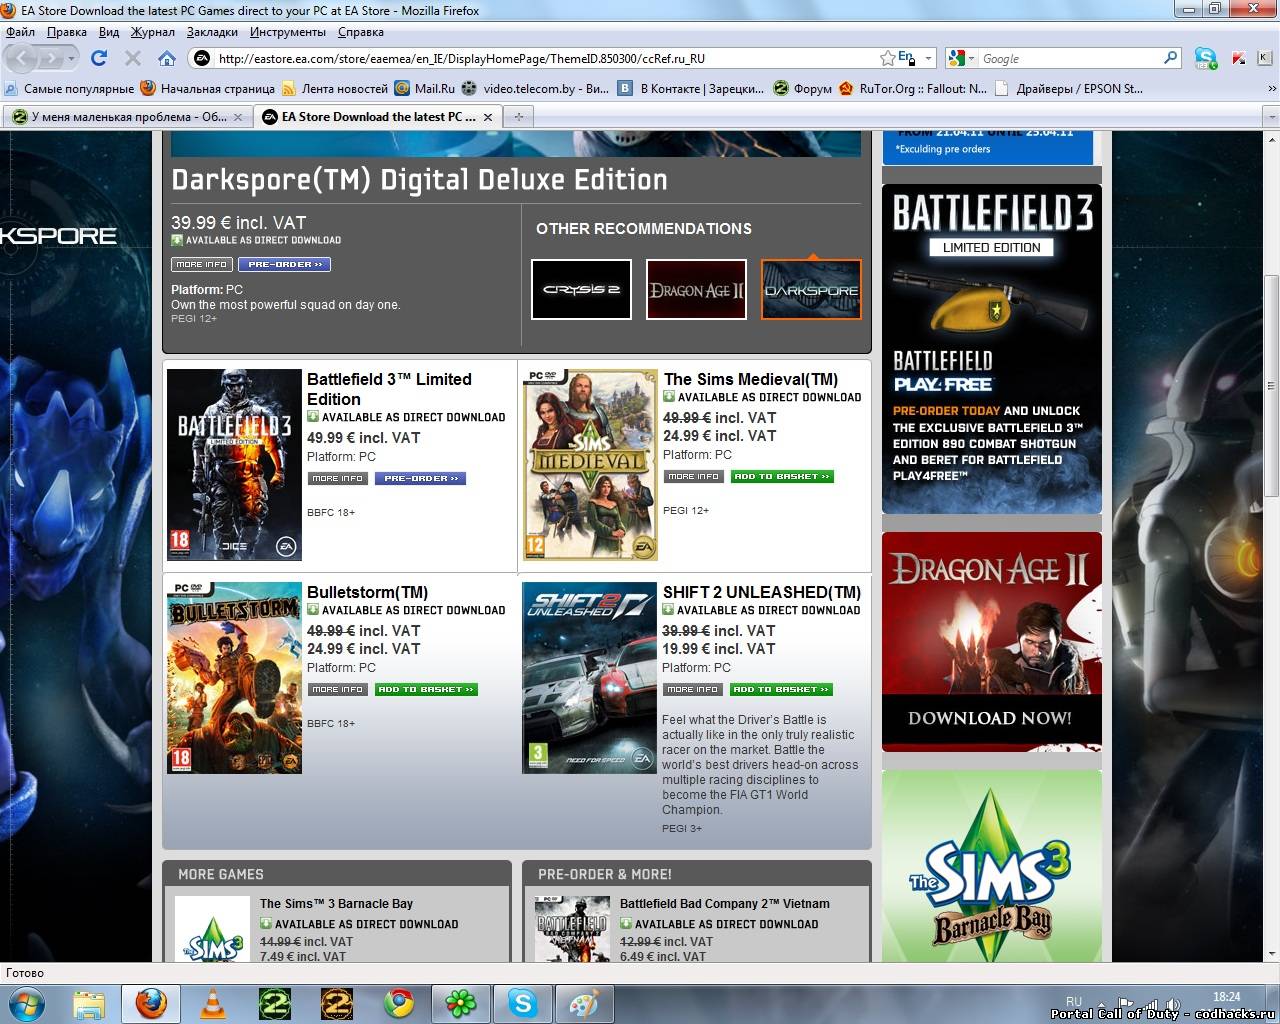
Task: Open the Battlefield 3 box art cover
Action: [234, 464]
